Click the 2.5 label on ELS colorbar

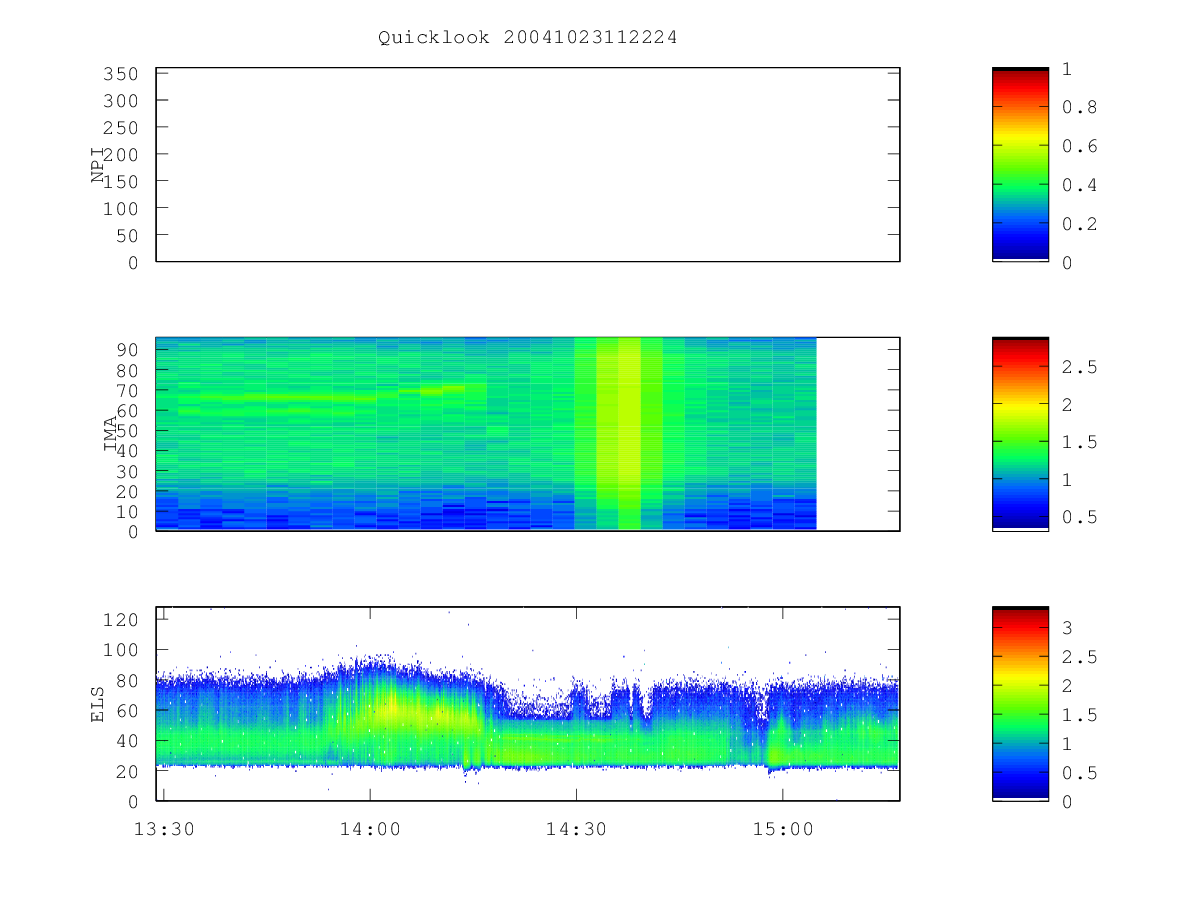coord(1079,657)
